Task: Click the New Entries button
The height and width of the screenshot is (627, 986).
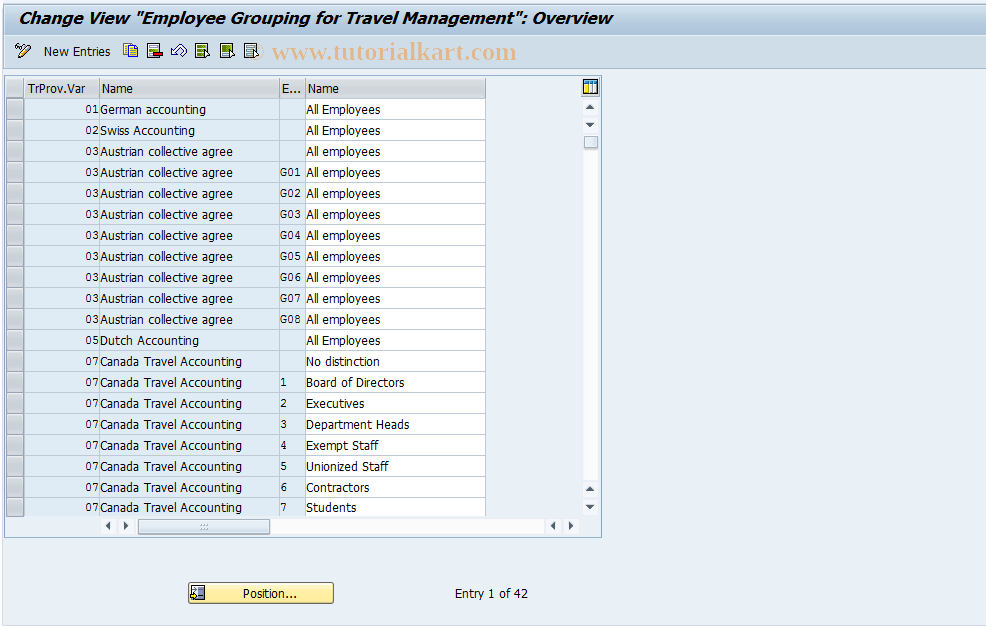Action: point(77,52)
